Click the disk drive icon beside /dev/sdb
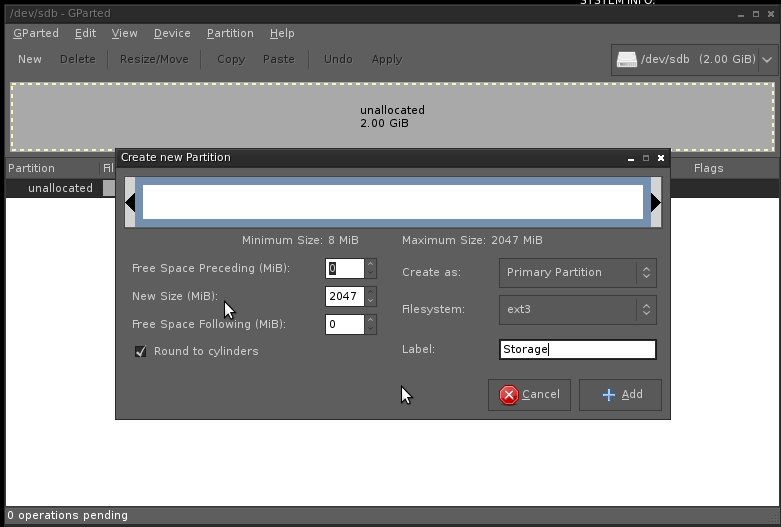The height and width of the screenshot is (527, 781). tap(627, 59)
